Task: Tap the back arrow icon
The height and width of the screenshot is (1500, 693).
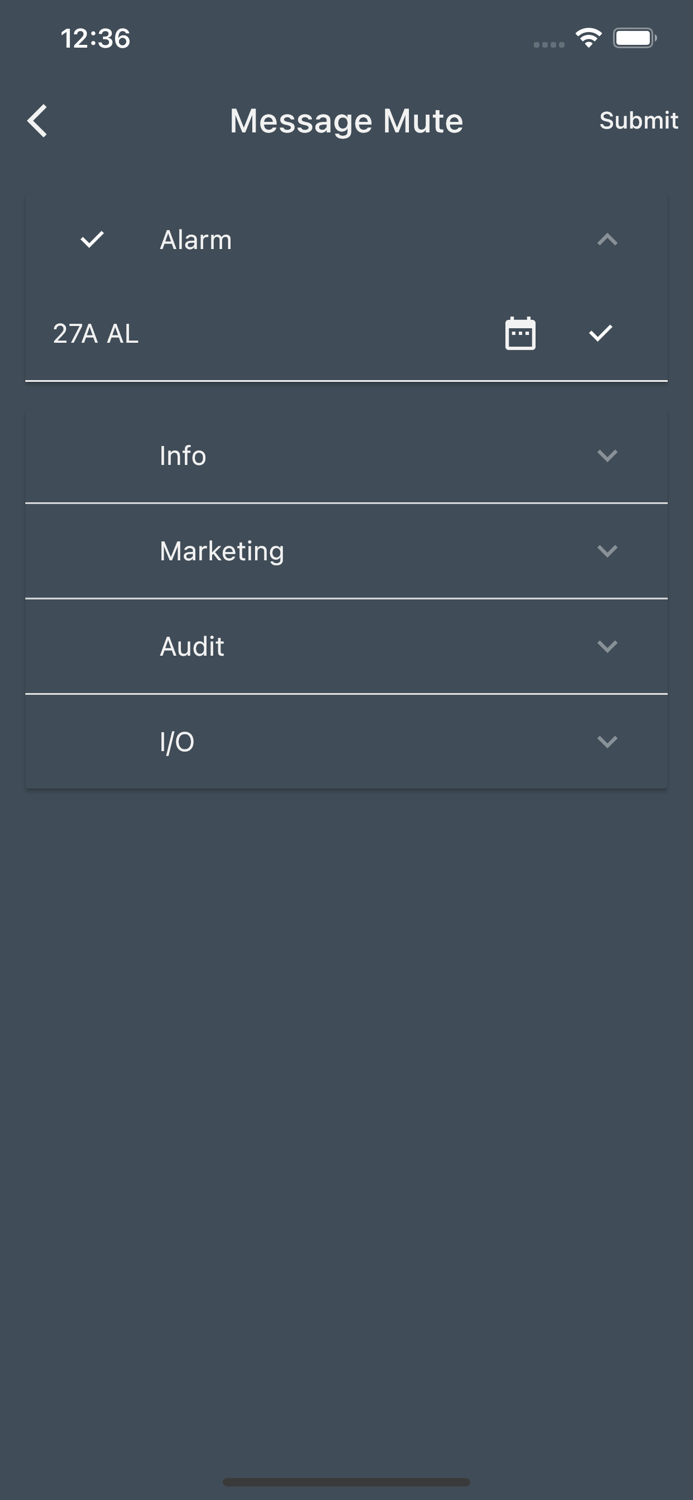Action: tap(37, 121)
